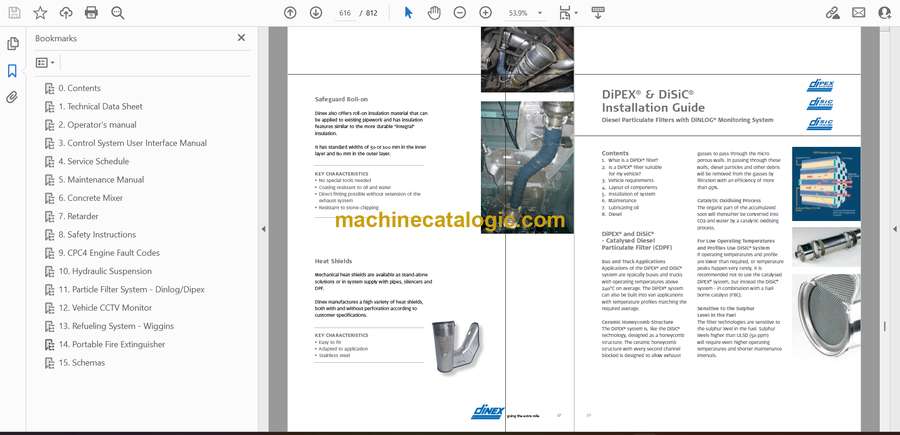
Task: Open bookmark 10. Hydraulic Suspension
Action: click(105, 271)
